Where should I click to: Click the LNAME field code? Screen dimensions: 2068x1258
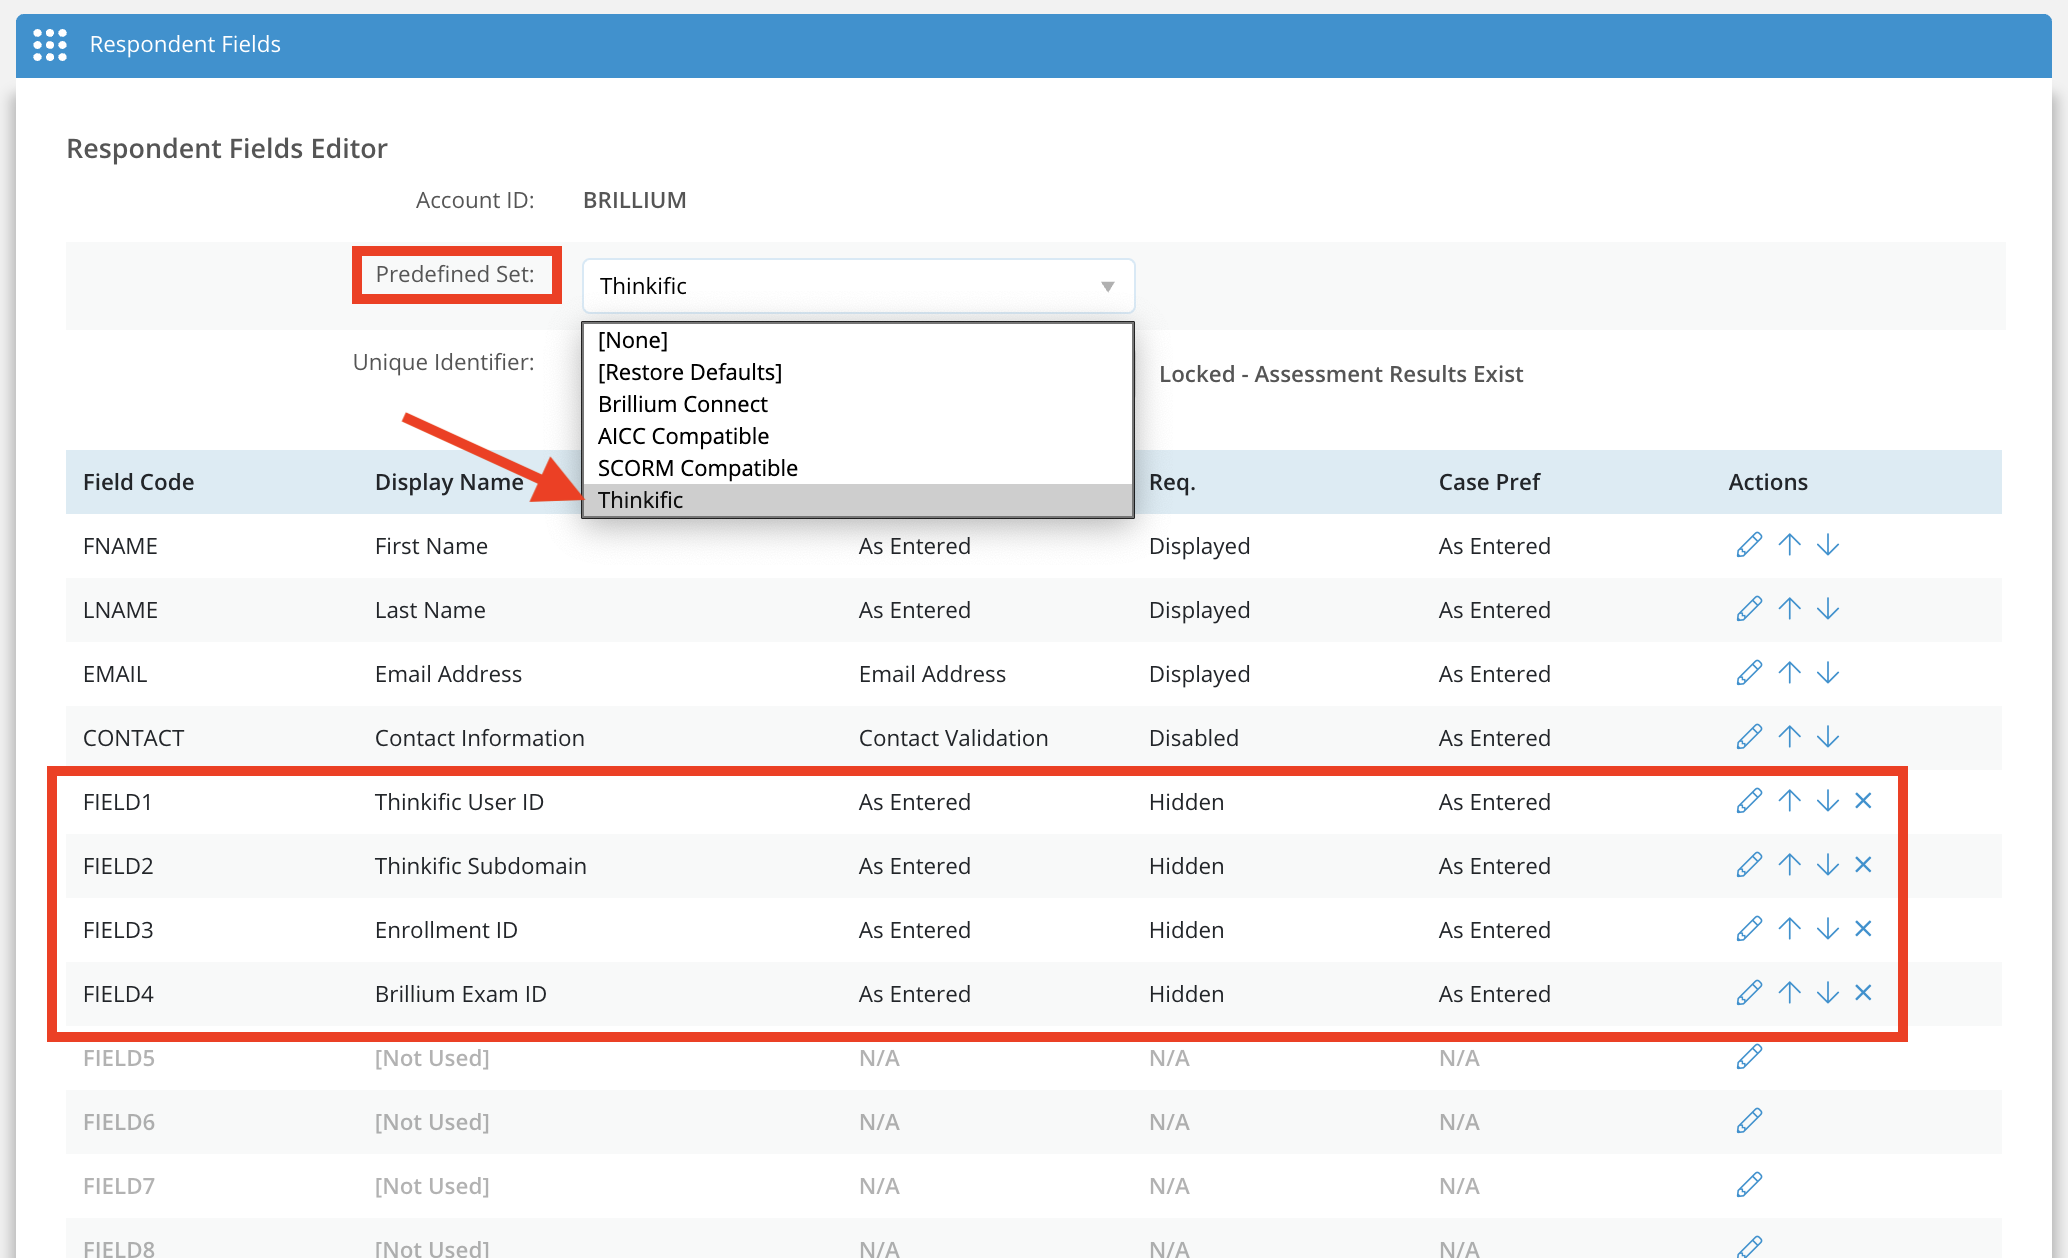121,610
